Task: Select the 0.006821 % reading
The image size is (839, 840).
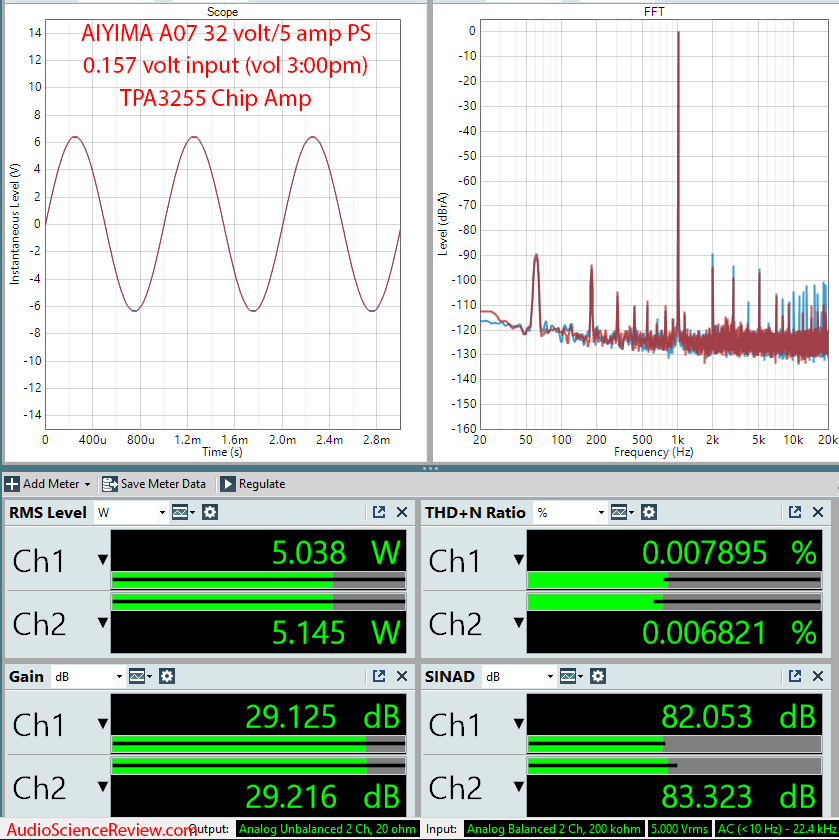Action: tap(729, 632)
